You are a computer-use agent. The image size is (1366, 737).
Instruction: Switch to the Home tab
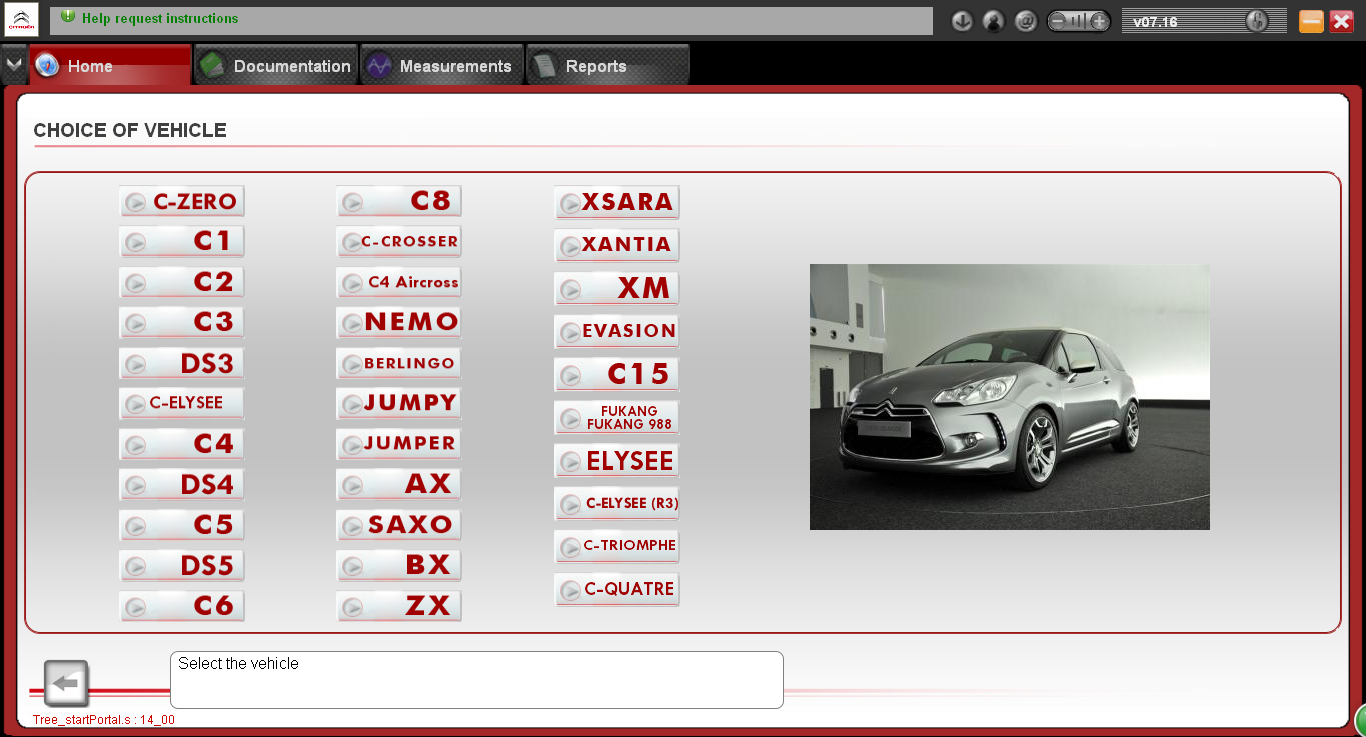(x=110, y=66)
